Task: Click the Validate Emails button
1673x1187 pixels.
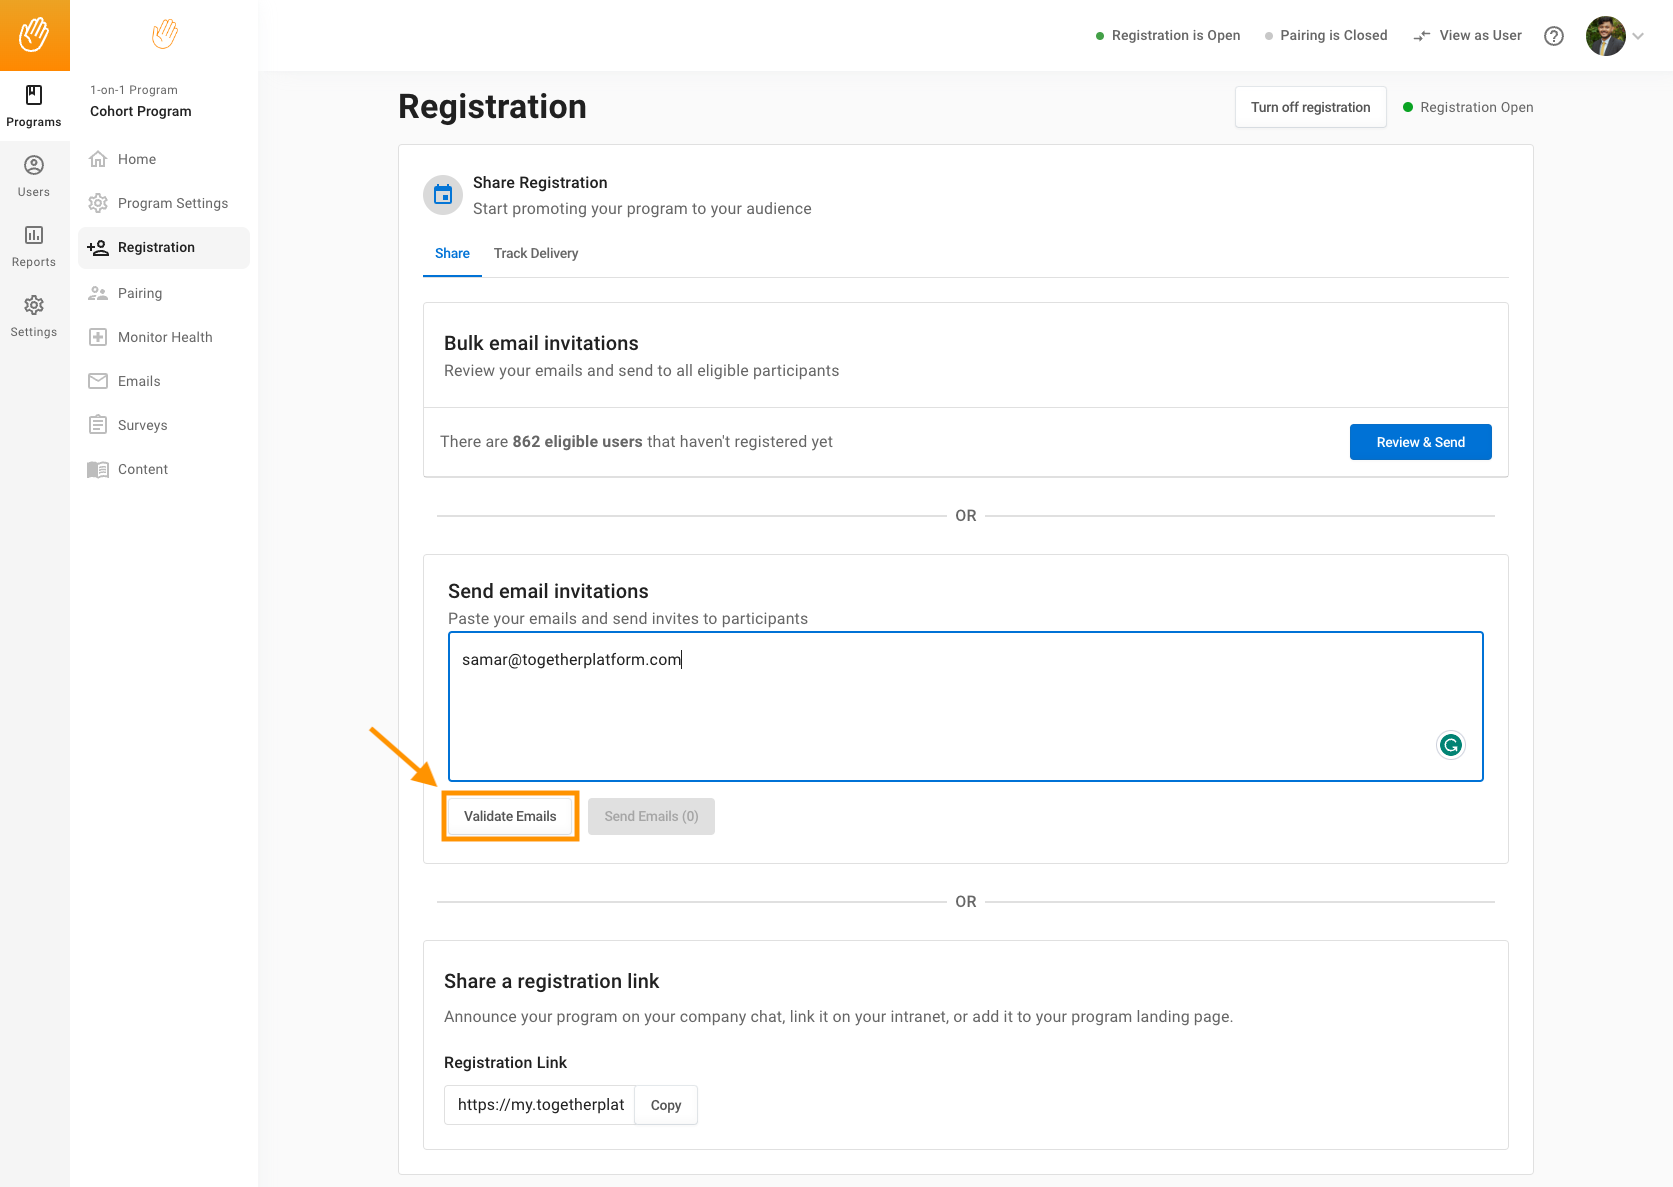Action: point(510,816)
